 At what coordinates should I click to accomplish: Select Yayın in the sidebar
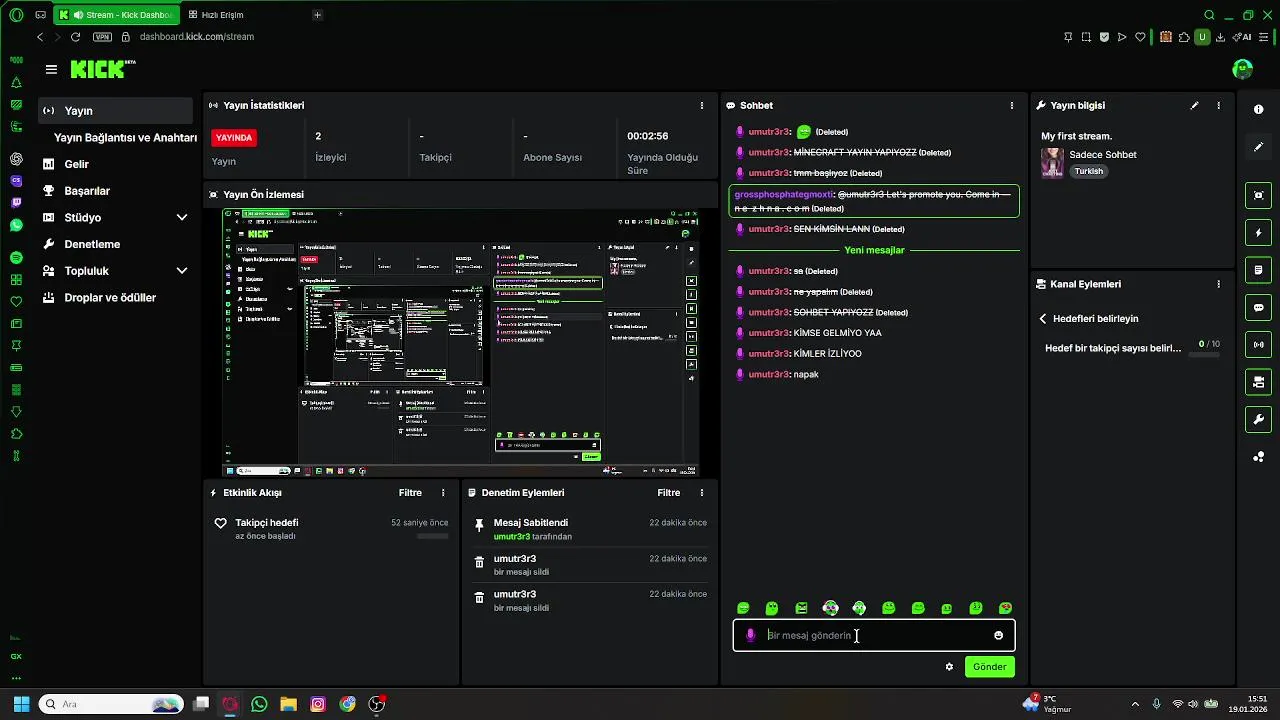[x=115, y=111]
